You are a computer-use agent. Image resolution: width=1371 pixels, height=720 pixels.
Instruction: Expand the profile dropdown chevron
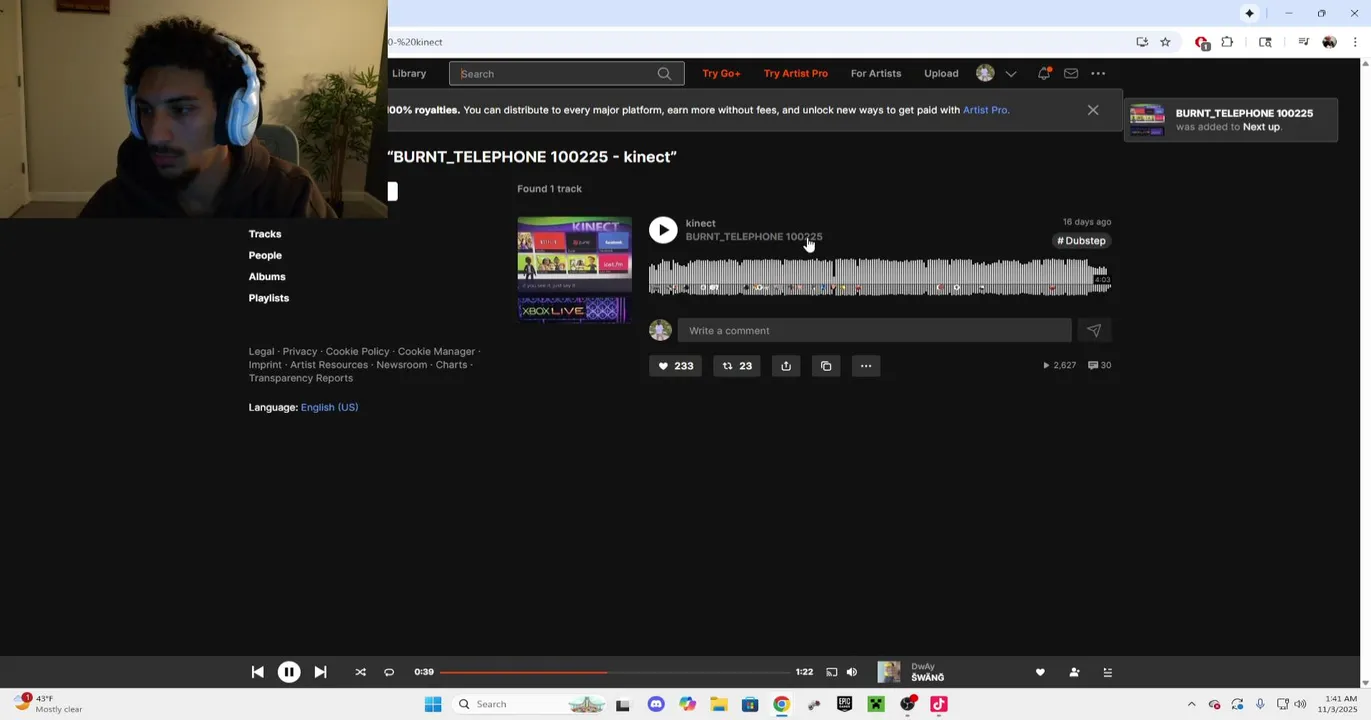1011,74
